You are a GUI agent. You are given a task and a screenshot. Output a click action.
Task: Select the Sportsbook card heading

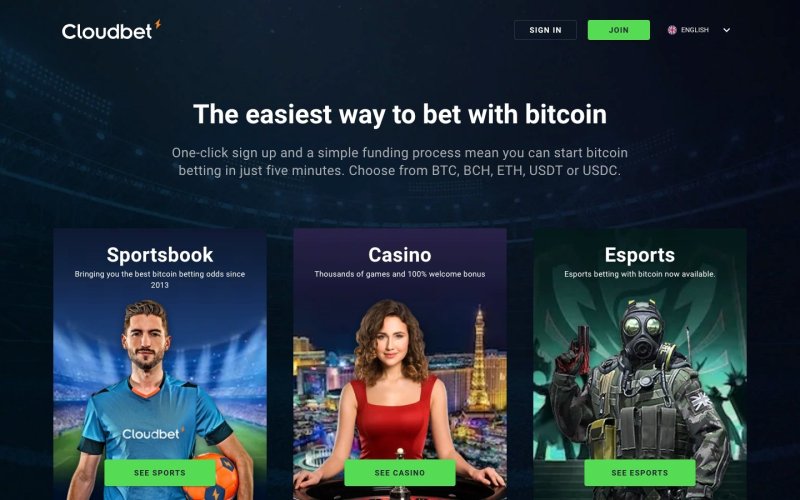(160, 255)
